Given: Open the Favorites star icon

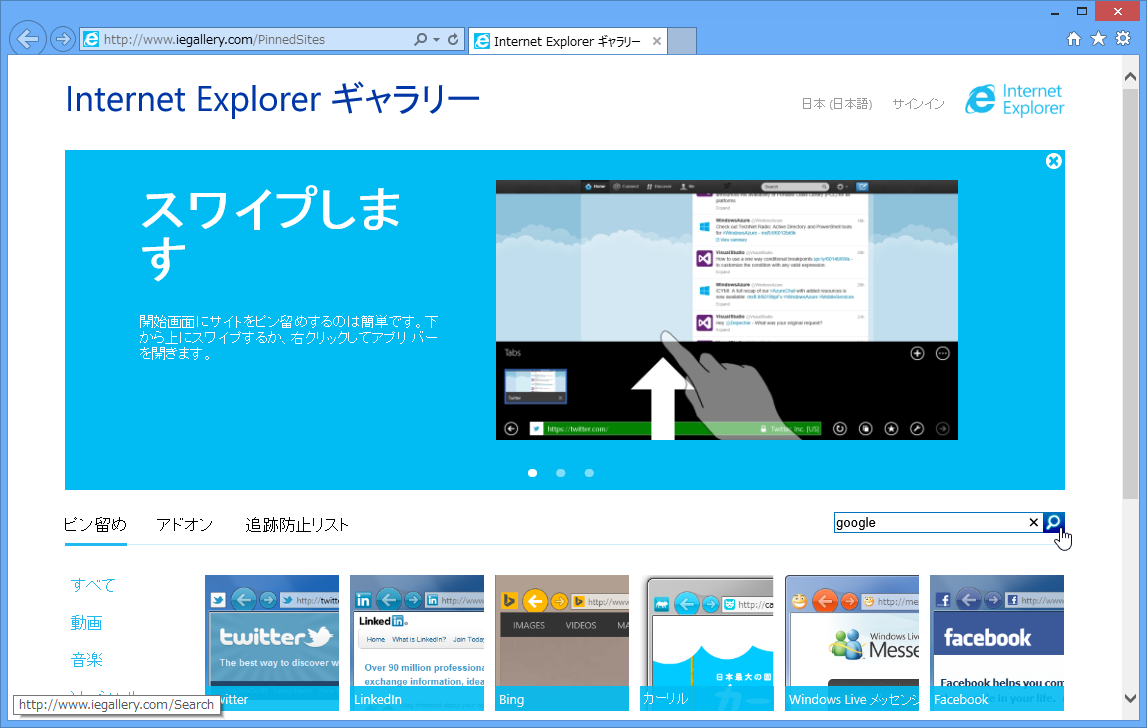Looking at the screenshot, I should pyautogui.click(x=1098, y=39).
